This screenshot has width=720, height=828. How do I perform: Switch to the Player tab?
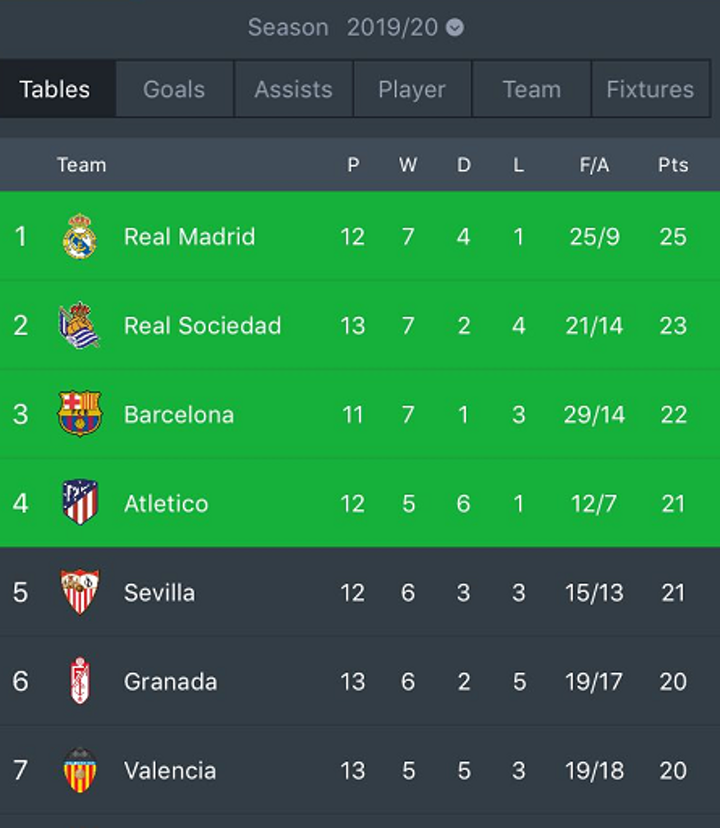click(x=412, y=89)
